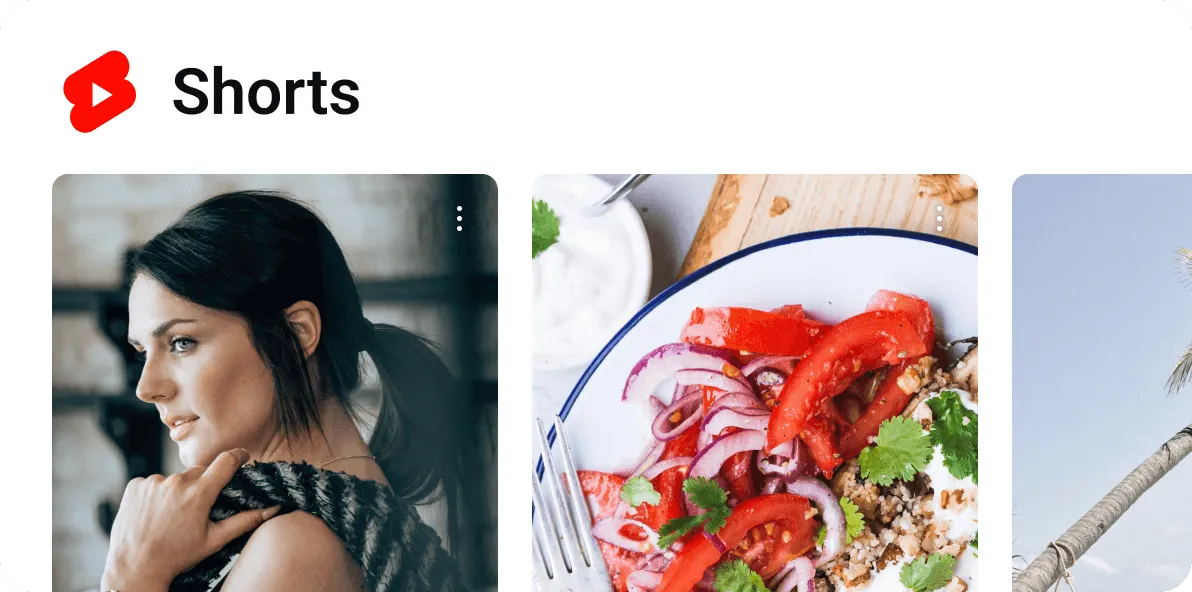
Task: Click the cilantro leaf beside the yogurt bowl
Action: pos(544,226)
